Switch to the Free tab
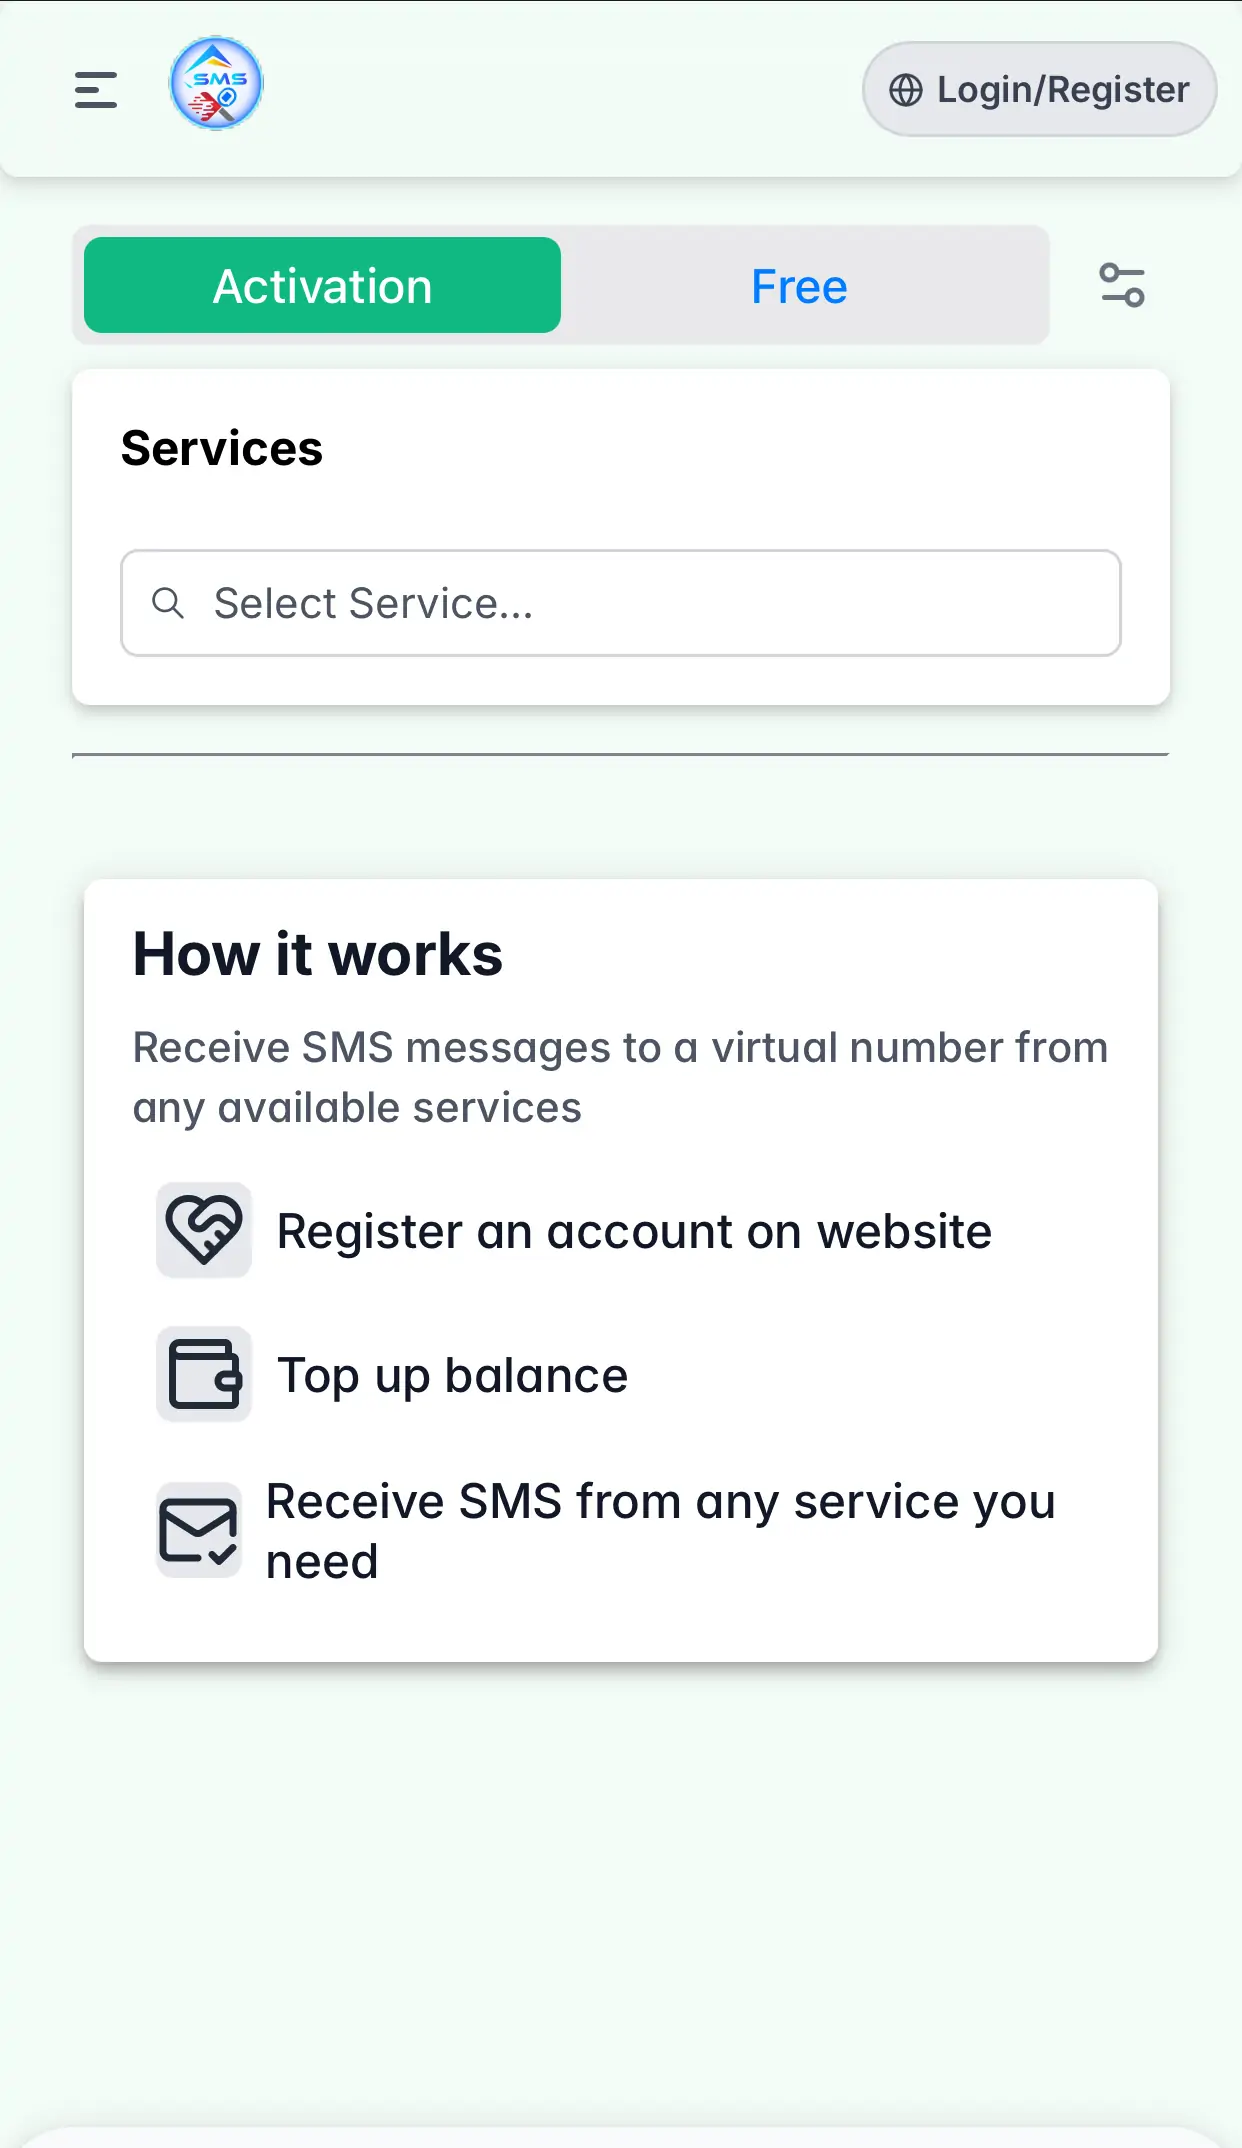This screenshot has height=2148, width=1242. click(x=799, y=286)
